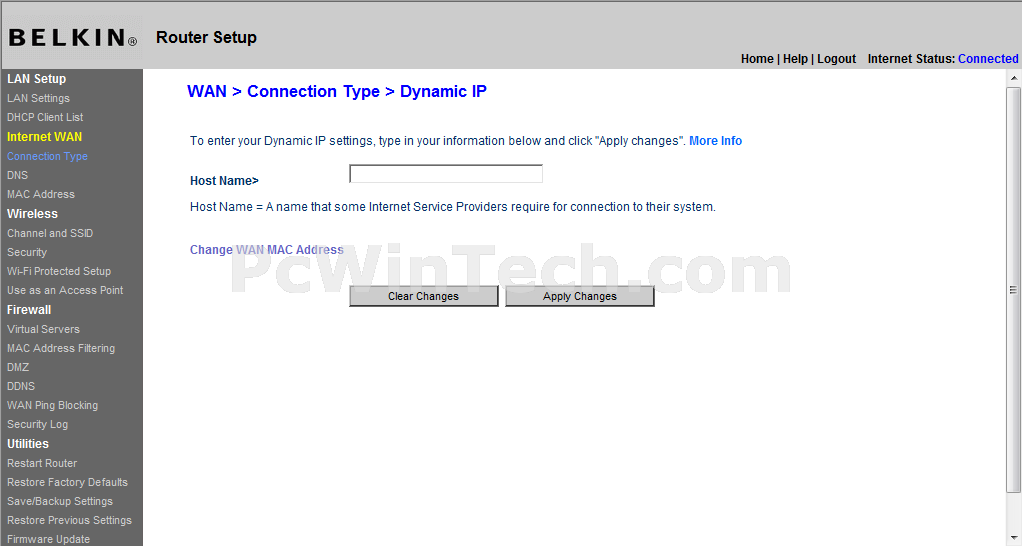Open DHCP Client List page
This screenshot has height=546, width=1022.
(45, 117)
